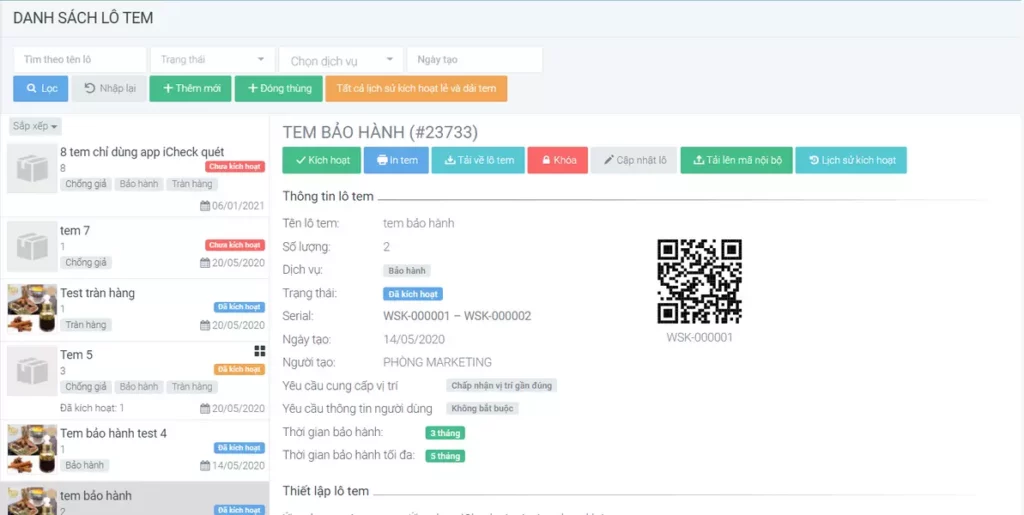Expand the Sắp xếp sort dropdown
Image resolution: width=1024 pixels, height=515 pixels.
(x=35, y=126)
